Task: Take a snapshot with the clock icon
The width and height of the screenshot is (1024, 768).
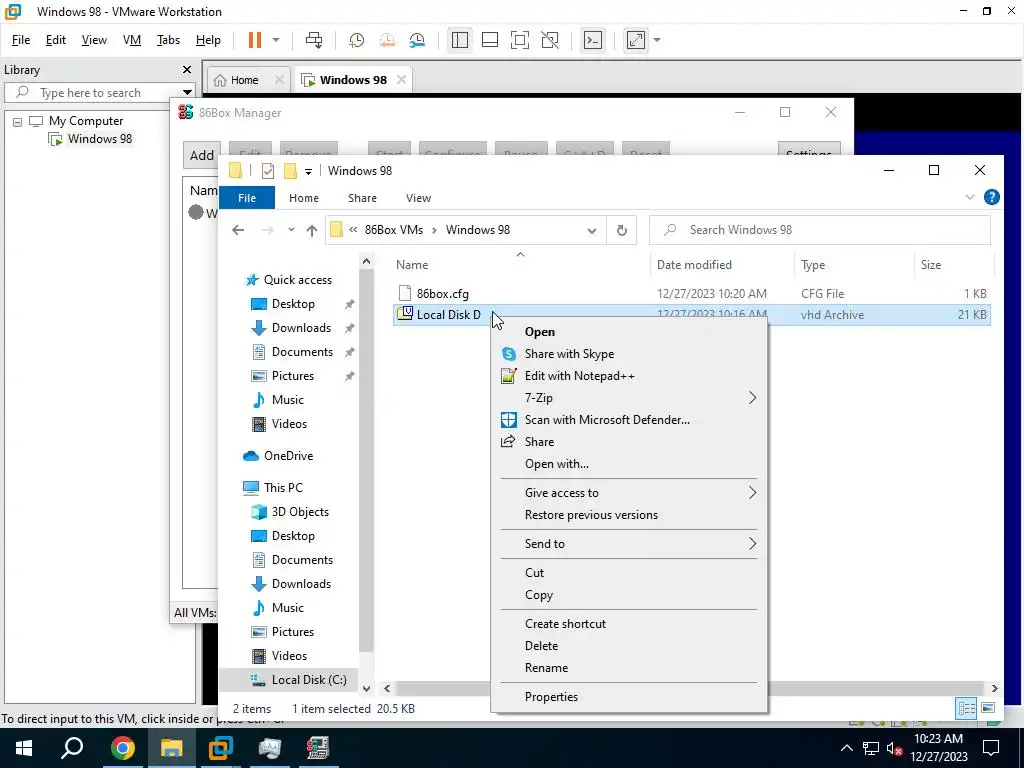Action: pos(357,40)
